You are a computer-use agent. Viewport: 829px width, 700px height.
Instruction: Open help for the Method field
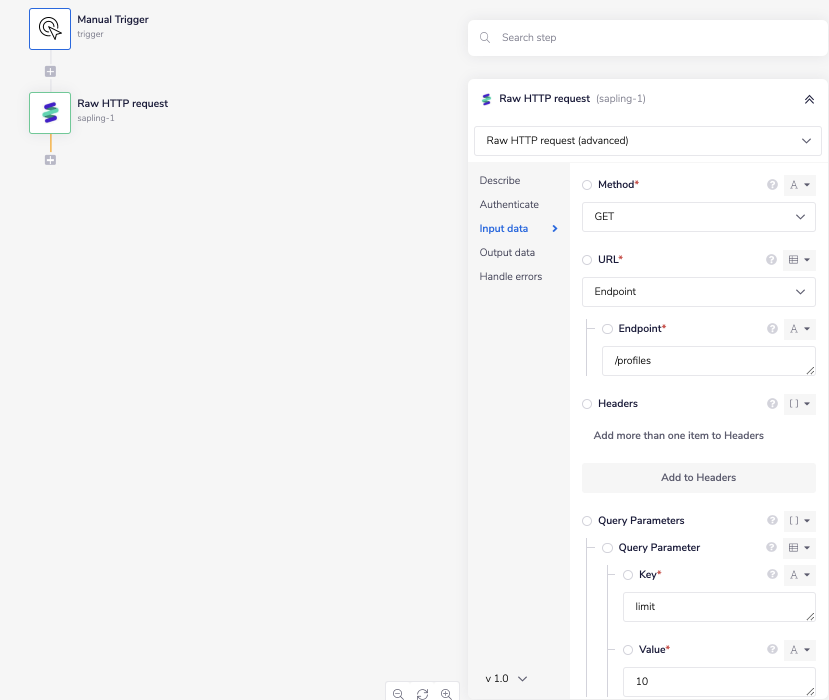point(771,185)
